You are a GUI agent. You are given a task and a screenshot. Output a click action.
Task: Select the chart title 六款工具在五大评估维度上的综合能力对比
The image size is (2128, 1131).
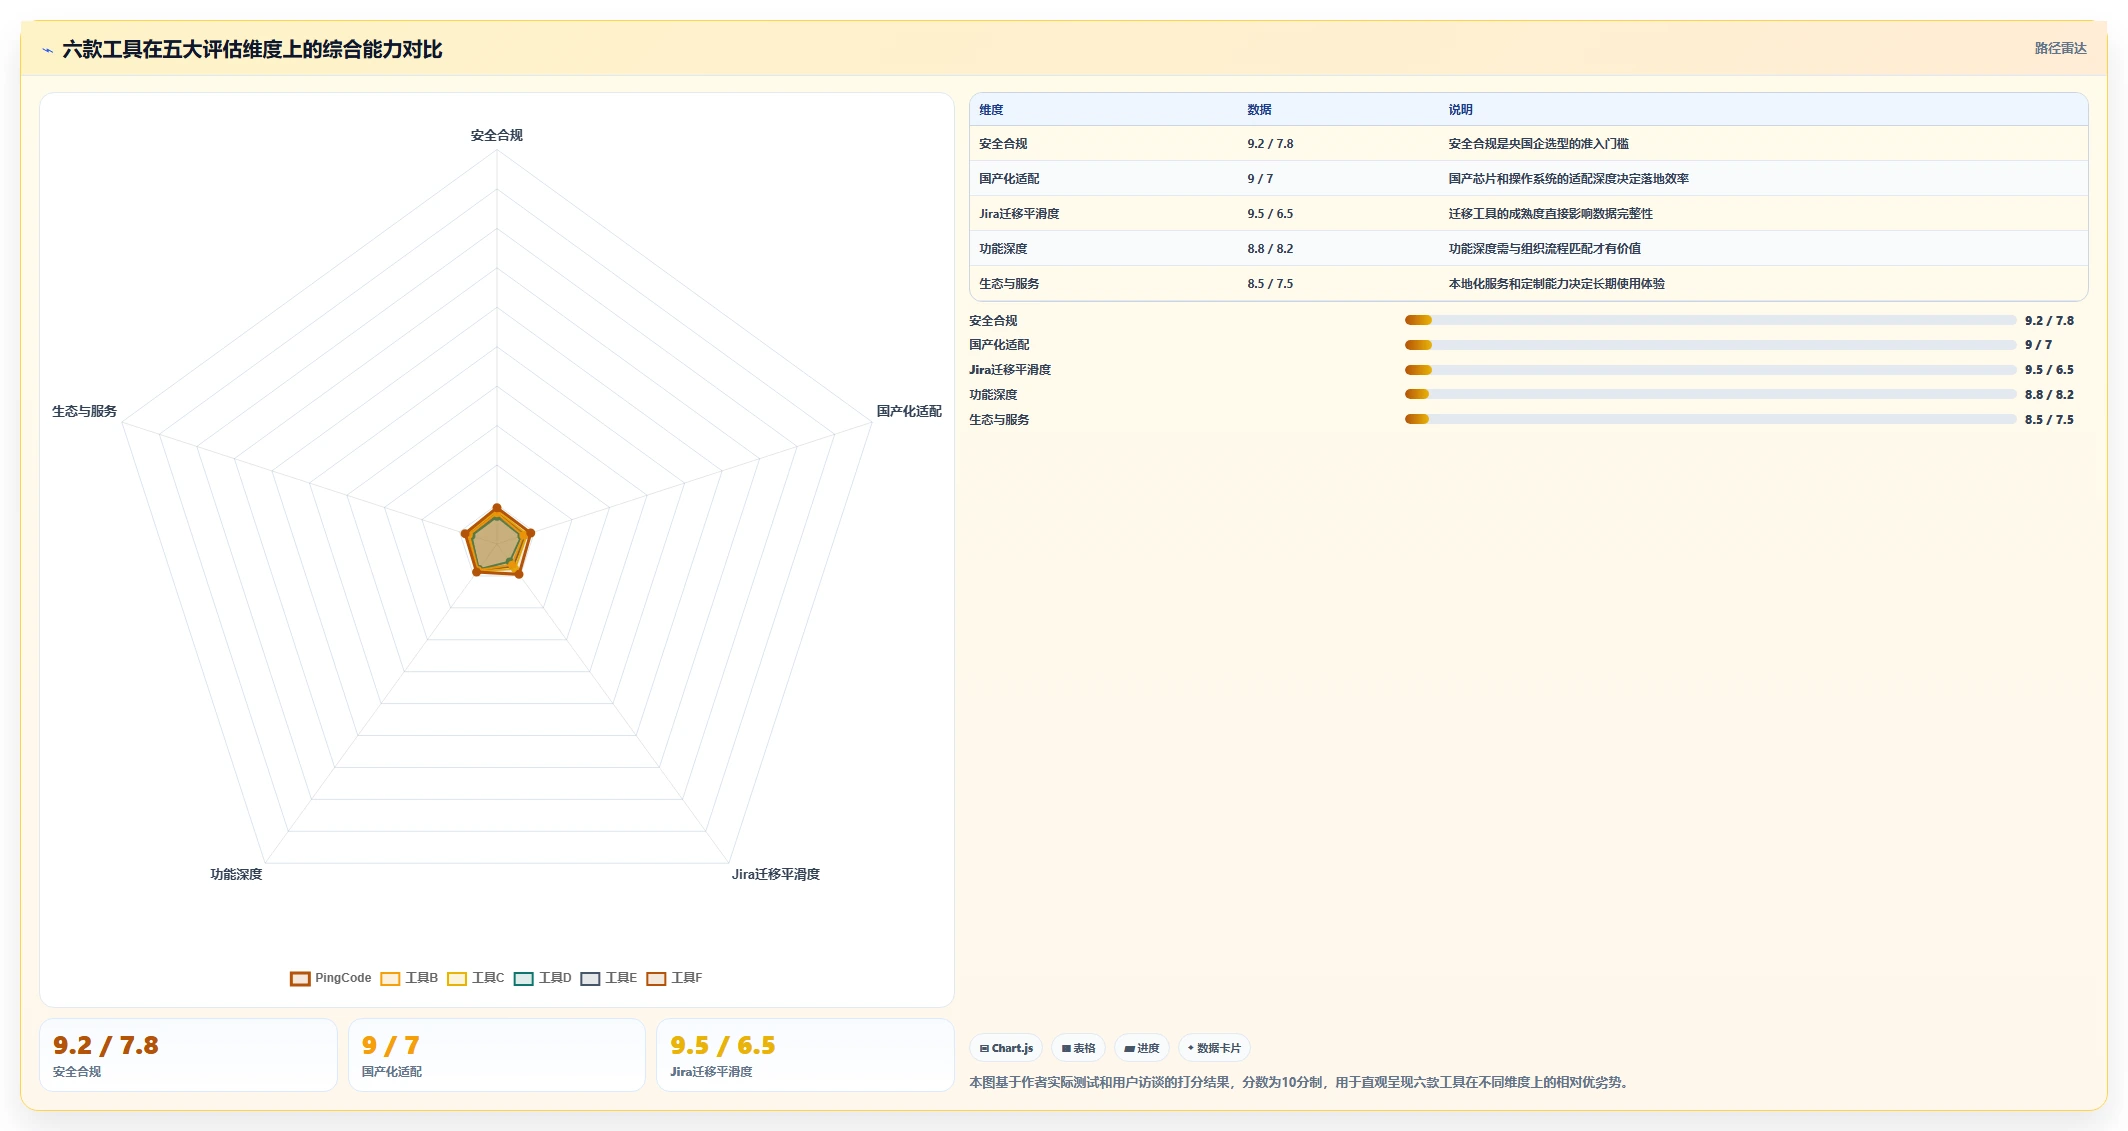[252, 49]
